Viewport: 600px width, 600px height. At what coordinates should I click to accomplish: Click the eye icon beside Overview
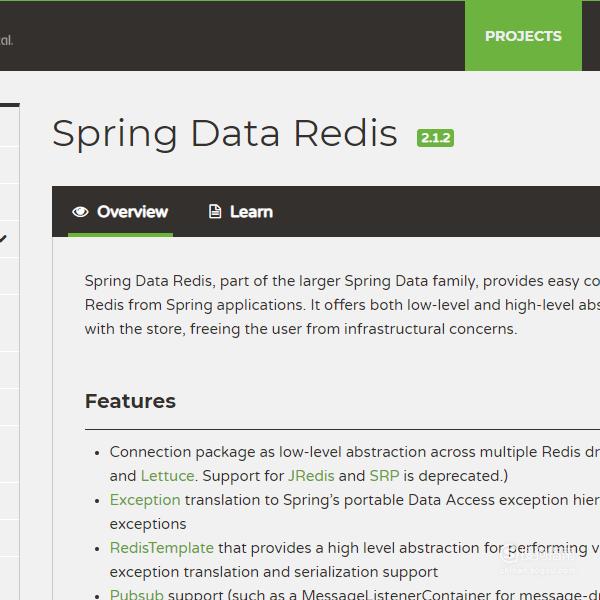[x=80, y=212]
